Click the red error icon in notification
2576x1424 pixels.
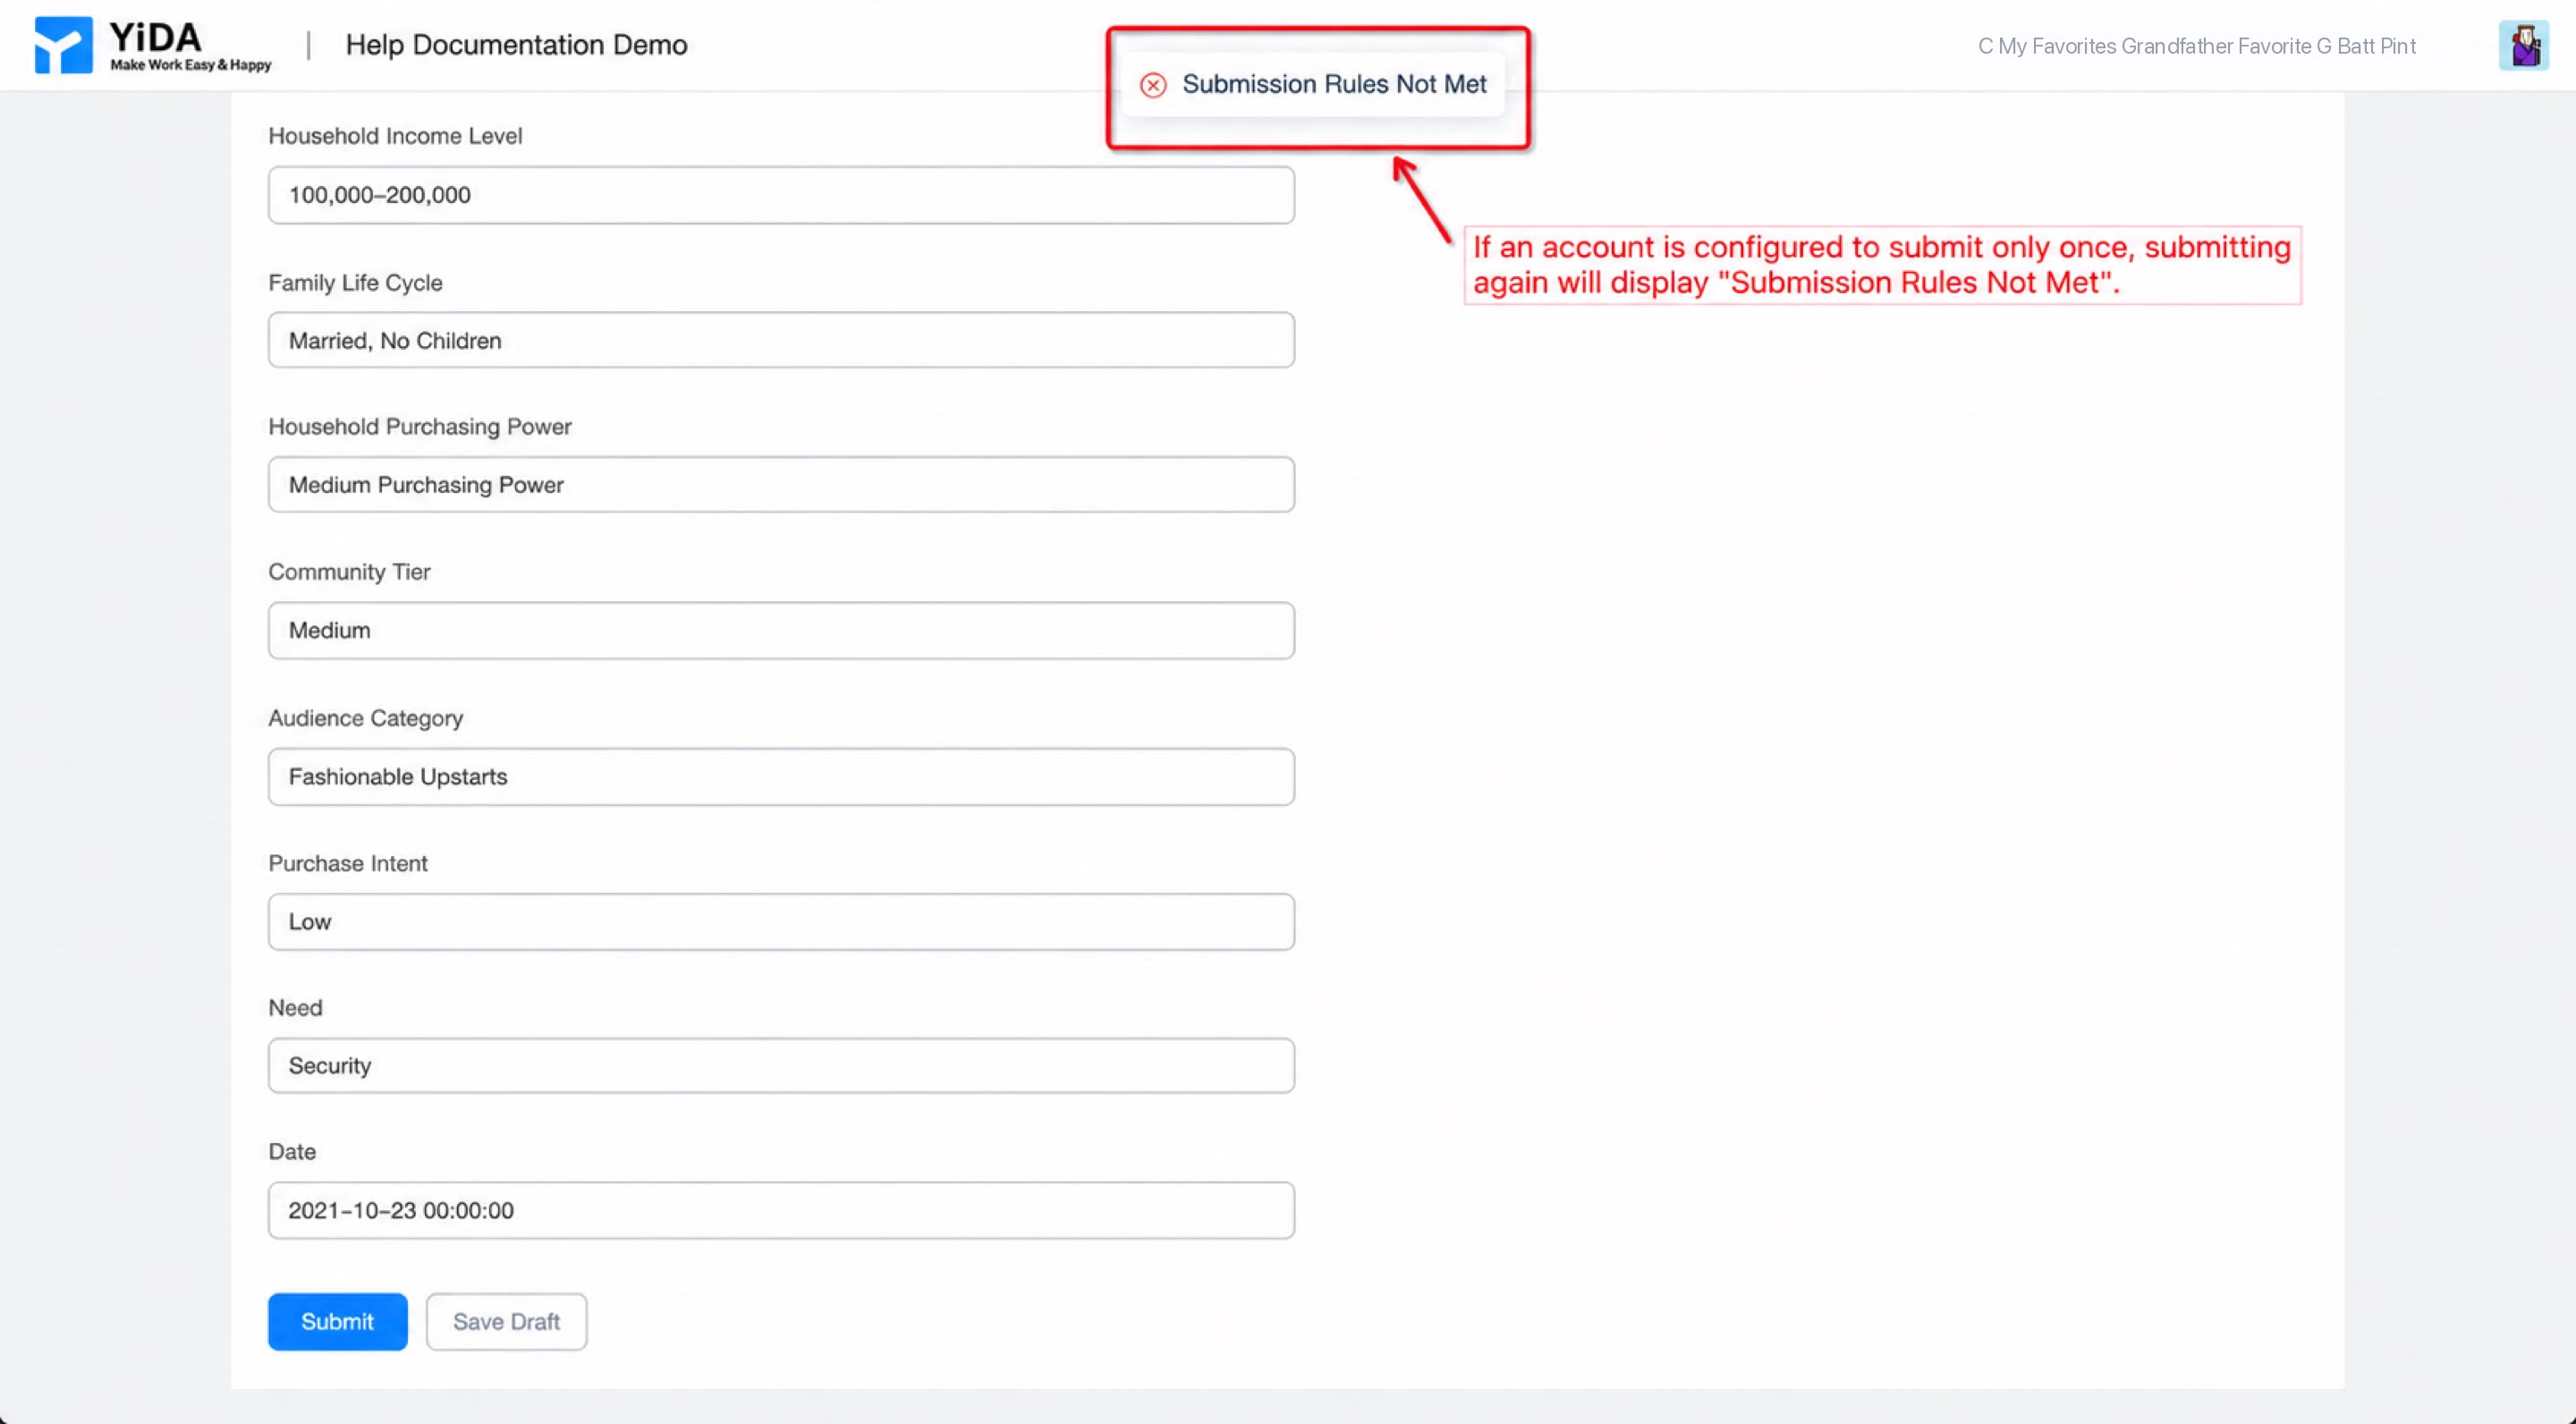tap(1153, 85)
